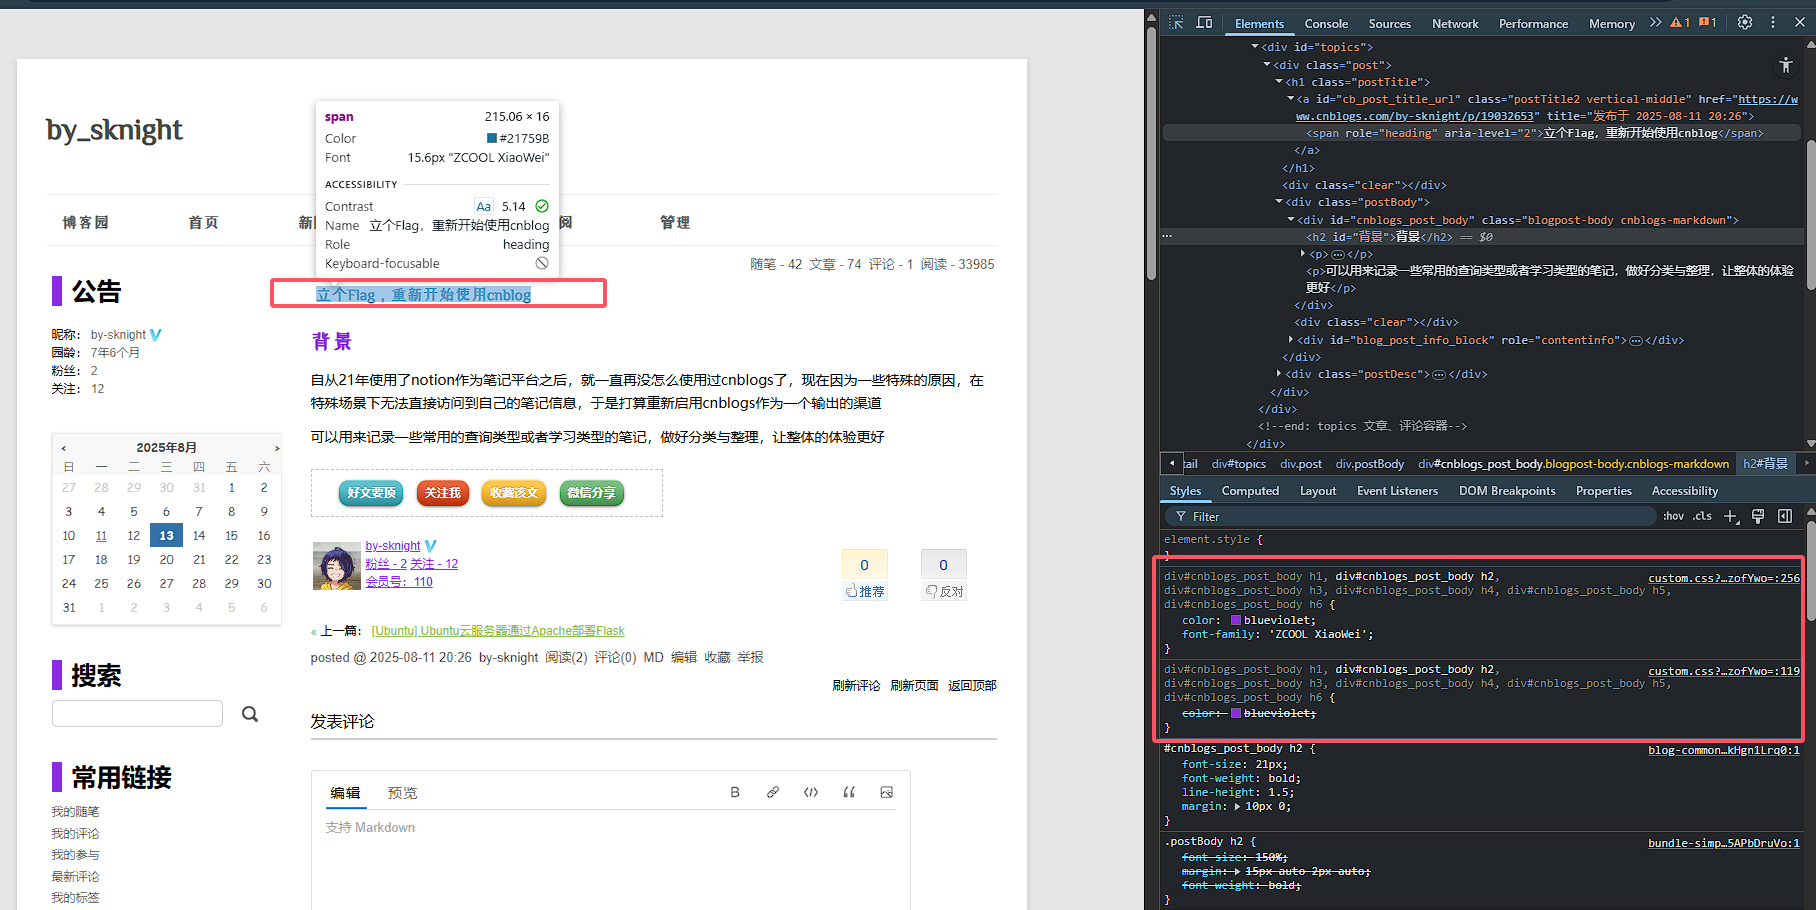The image size is (1816, 910).
Task: Click the orange issues count badge
Action: [1708, 23]
